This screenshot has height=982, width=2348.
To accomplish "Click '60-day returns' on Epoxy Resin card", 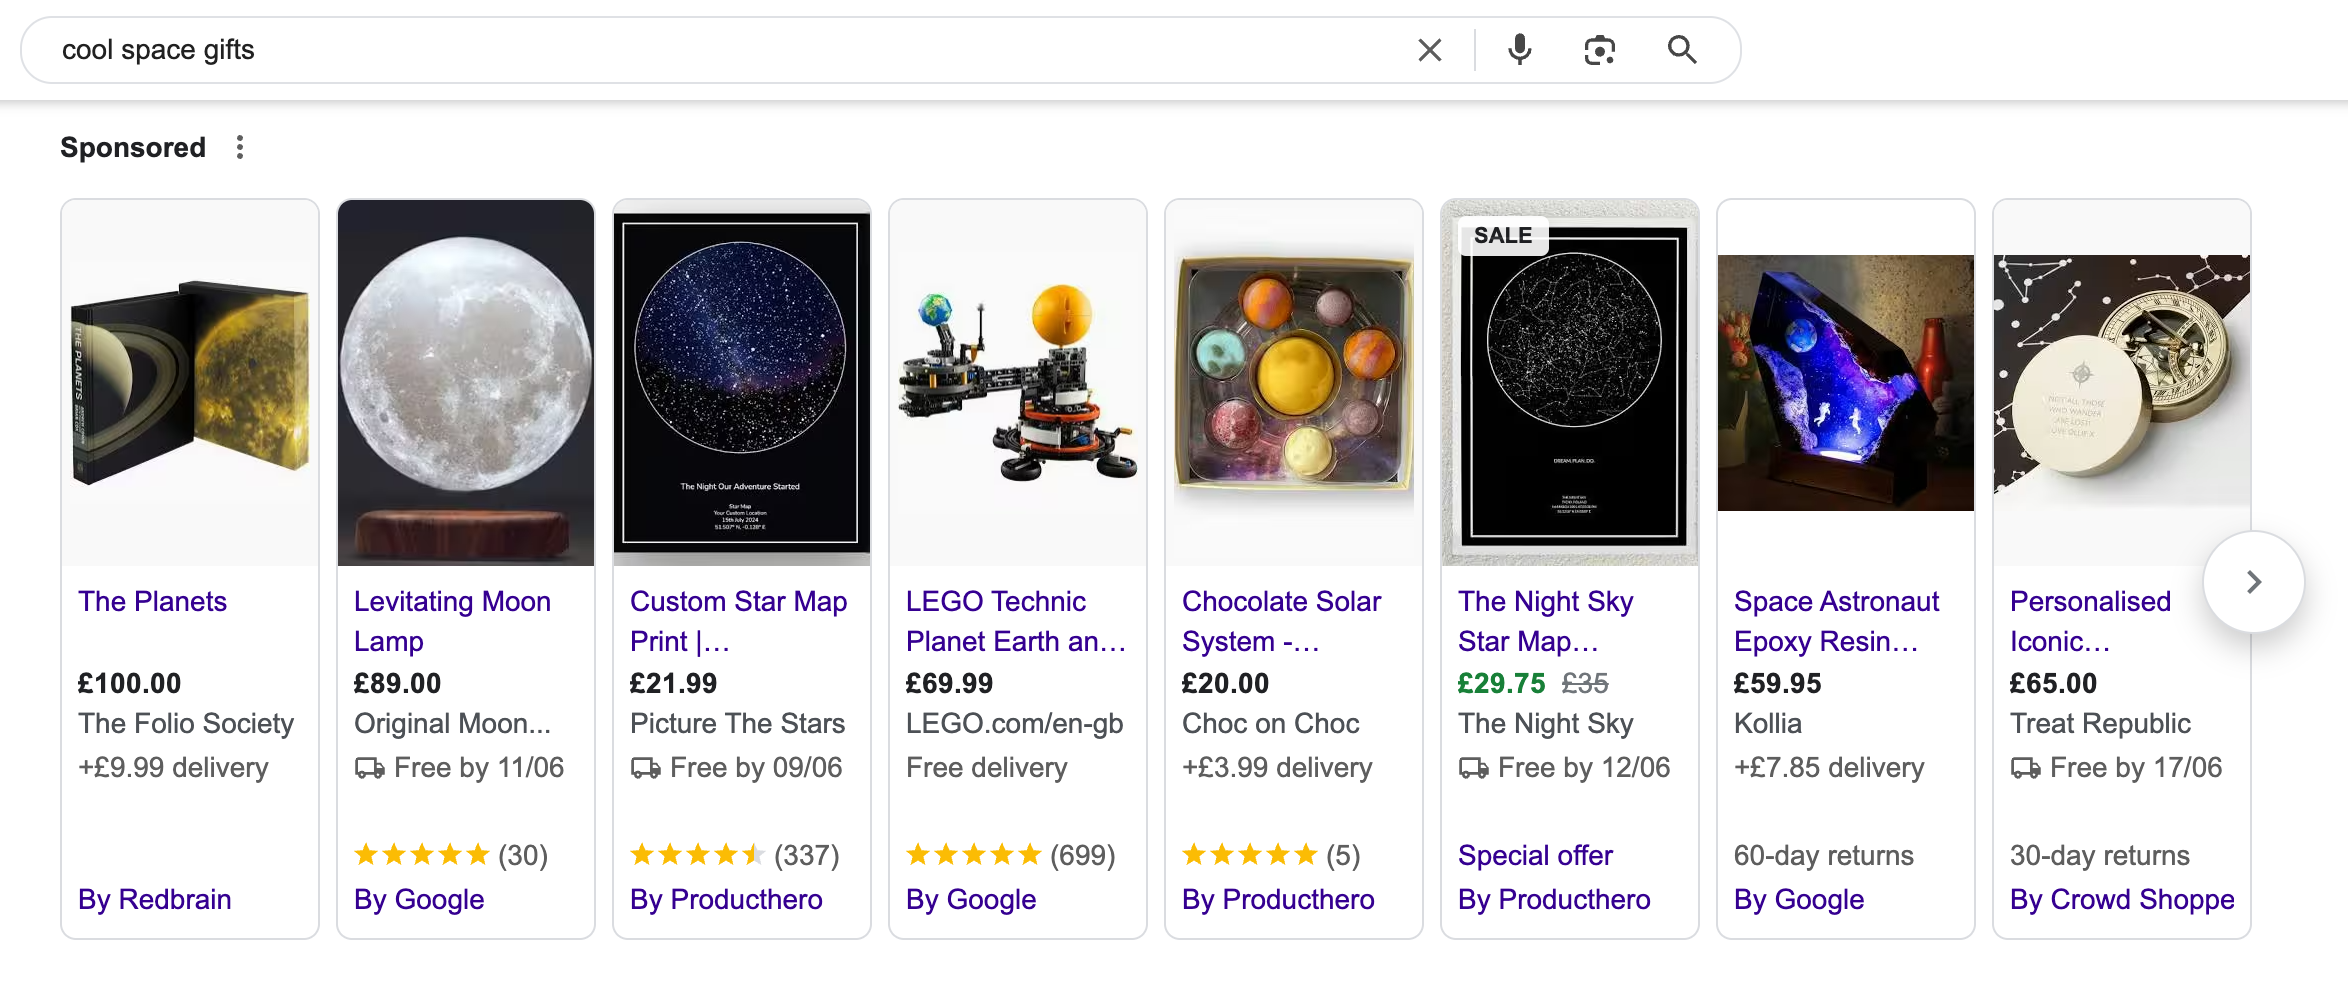I will (1824, 855).
